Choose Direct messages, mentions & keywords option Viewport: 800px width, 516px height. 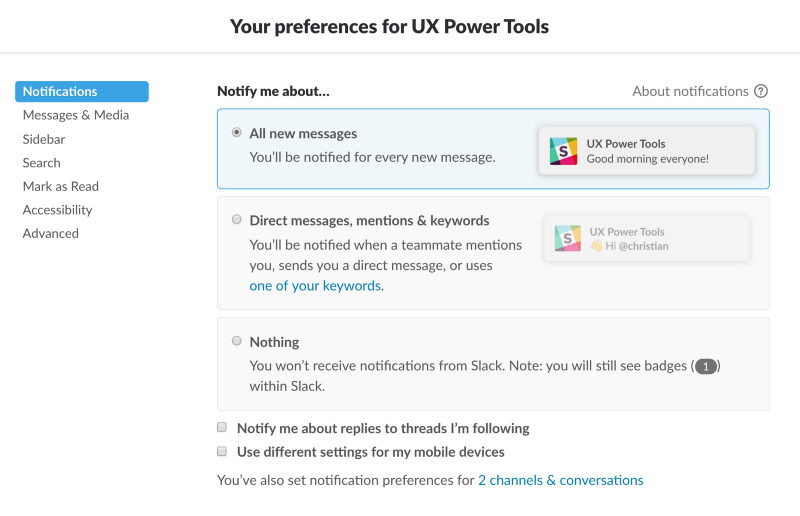[x=237, y=219]
